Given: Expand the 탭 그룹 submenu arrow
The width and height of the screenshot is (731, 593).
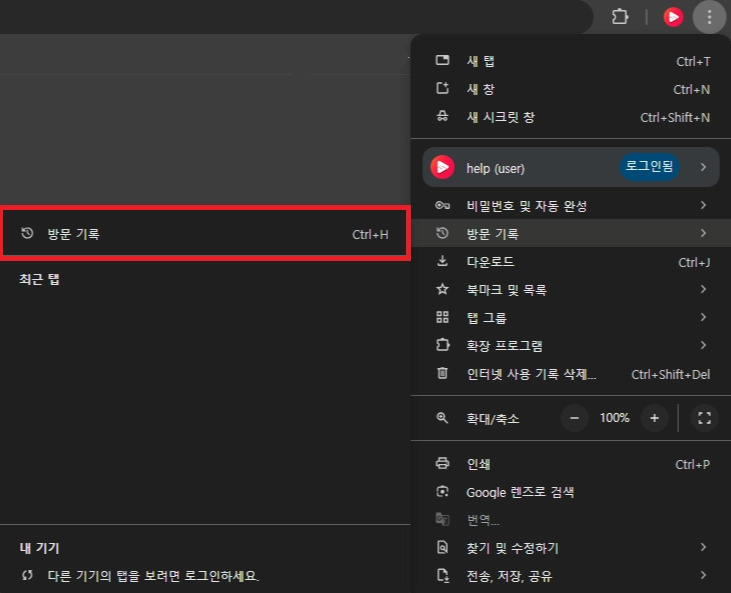Looking at the screenshot, I should click(x=703, y=318).
